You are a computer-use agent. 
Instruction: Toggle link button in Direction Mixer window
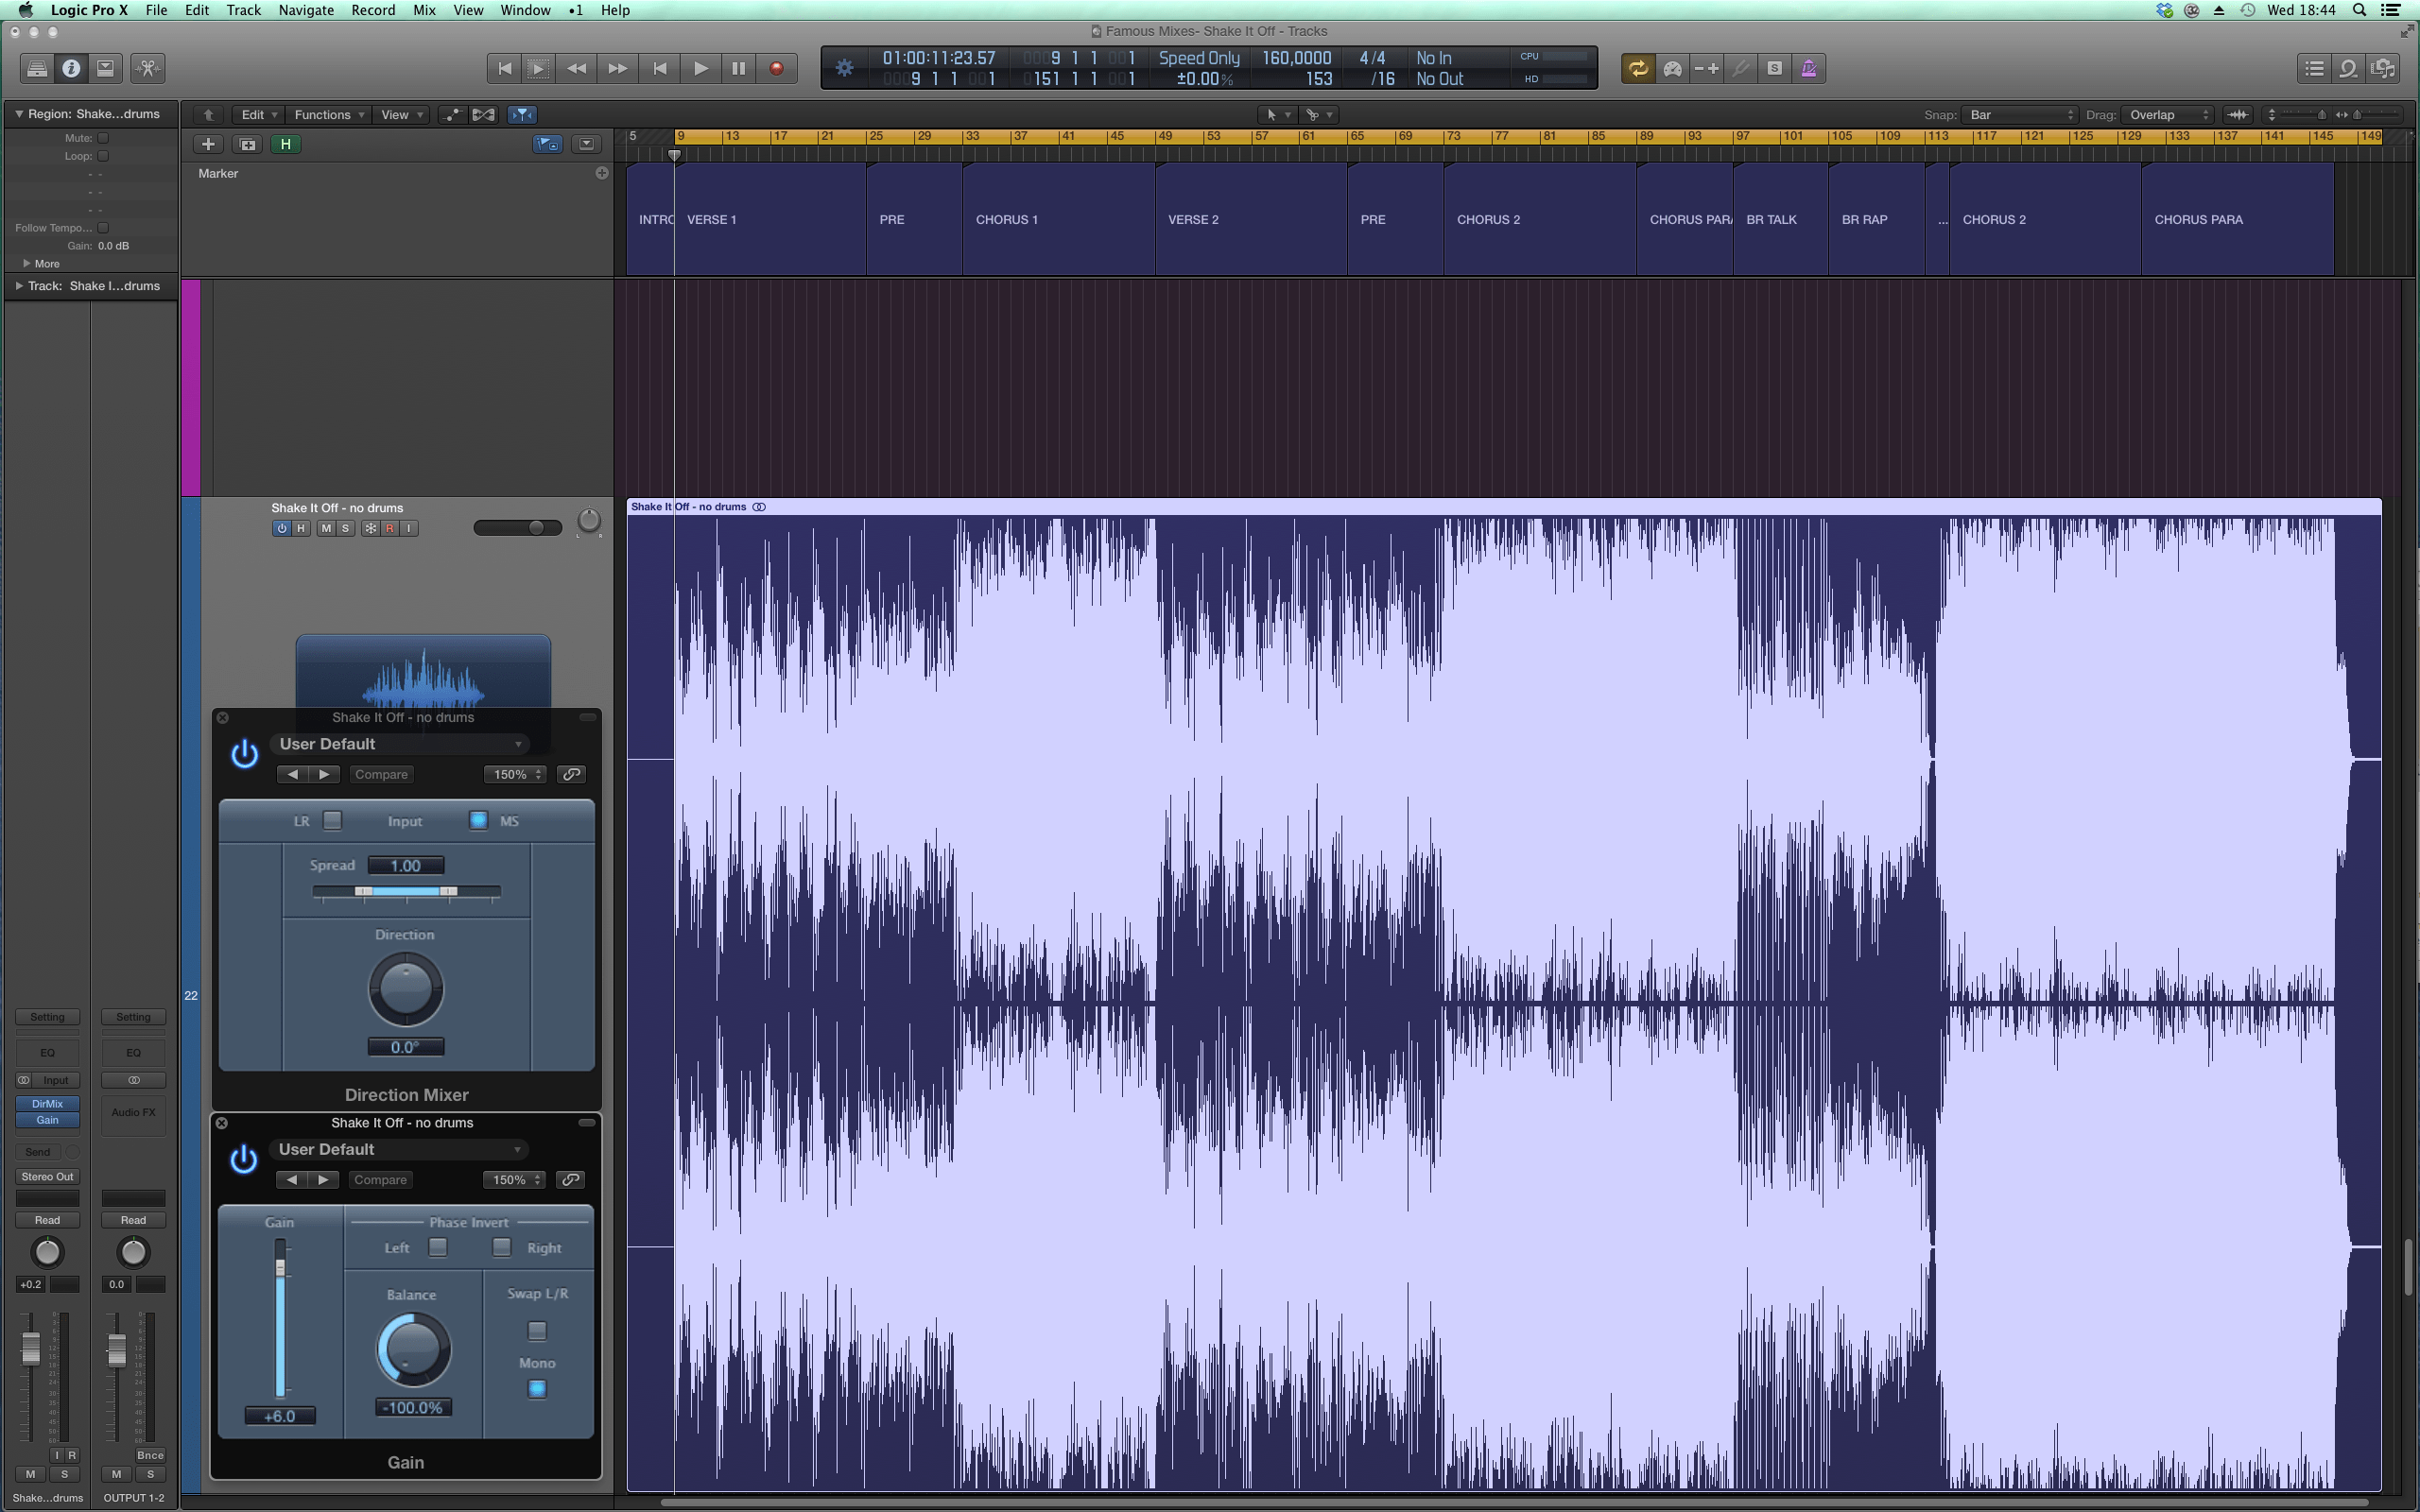571,774
